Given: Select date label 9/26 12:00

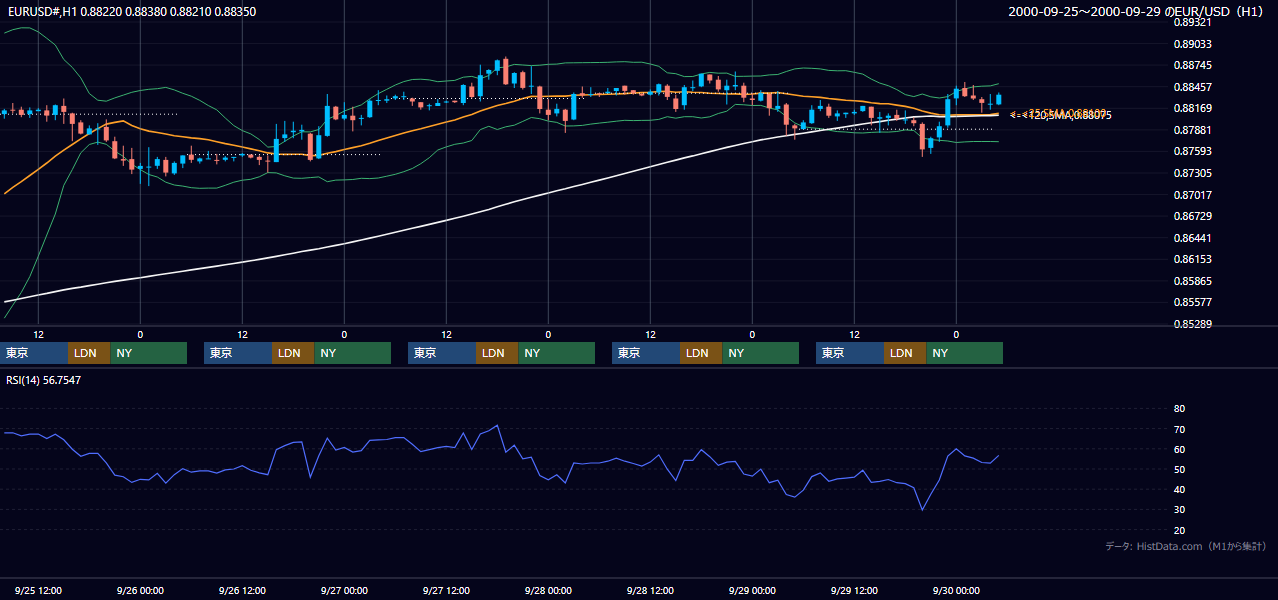Looking at the screenshot, I should 243,591.
